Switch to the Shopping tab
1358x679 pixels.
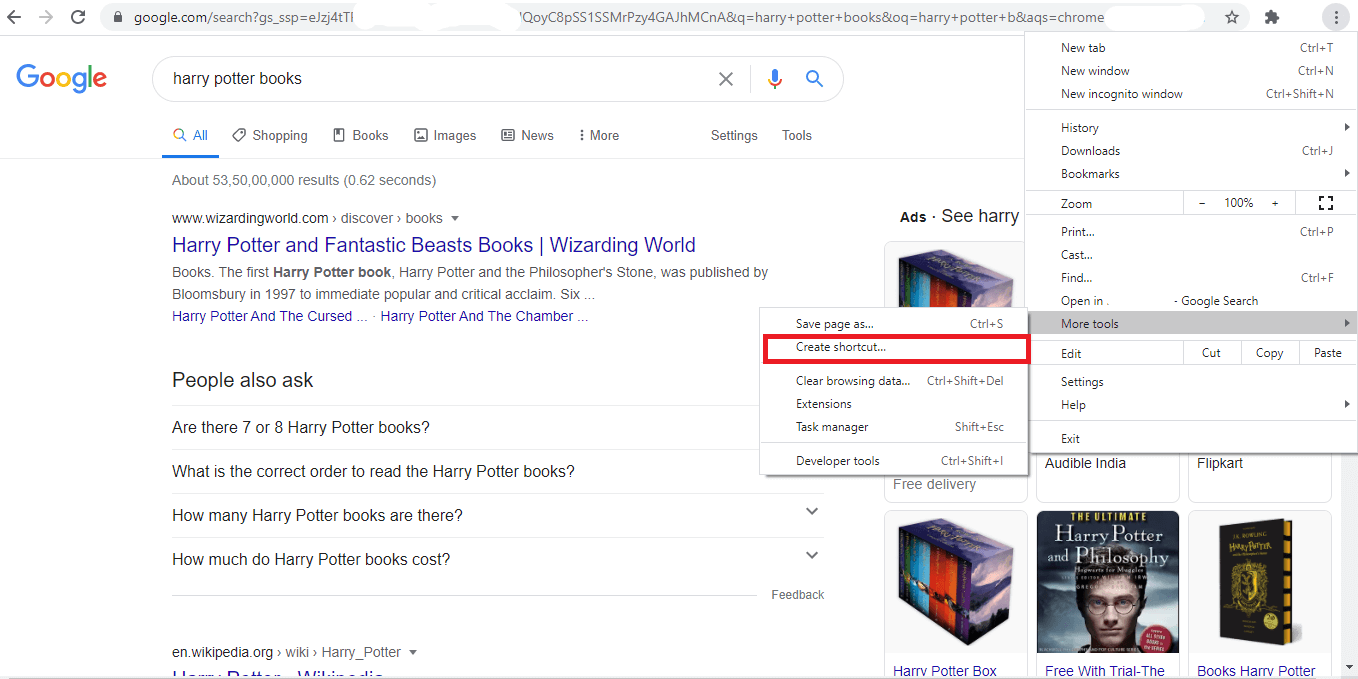click(x=270, y=136)
